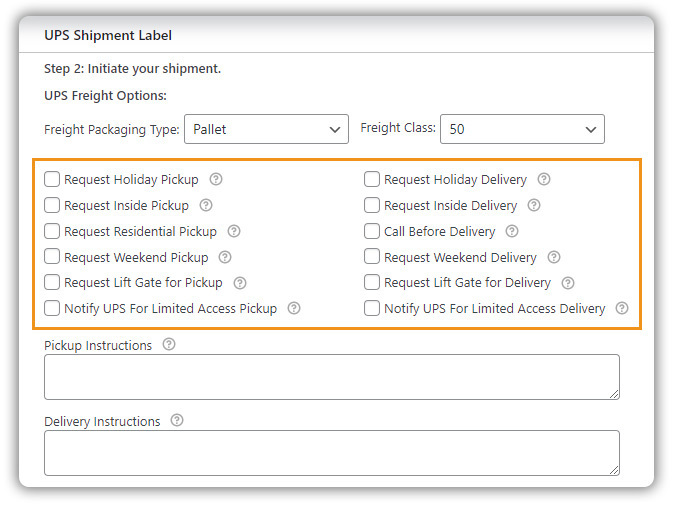The image size is (675, 508).
Task: Open help icon next to Request Holiday Pickup
Action: pos(216,179)
